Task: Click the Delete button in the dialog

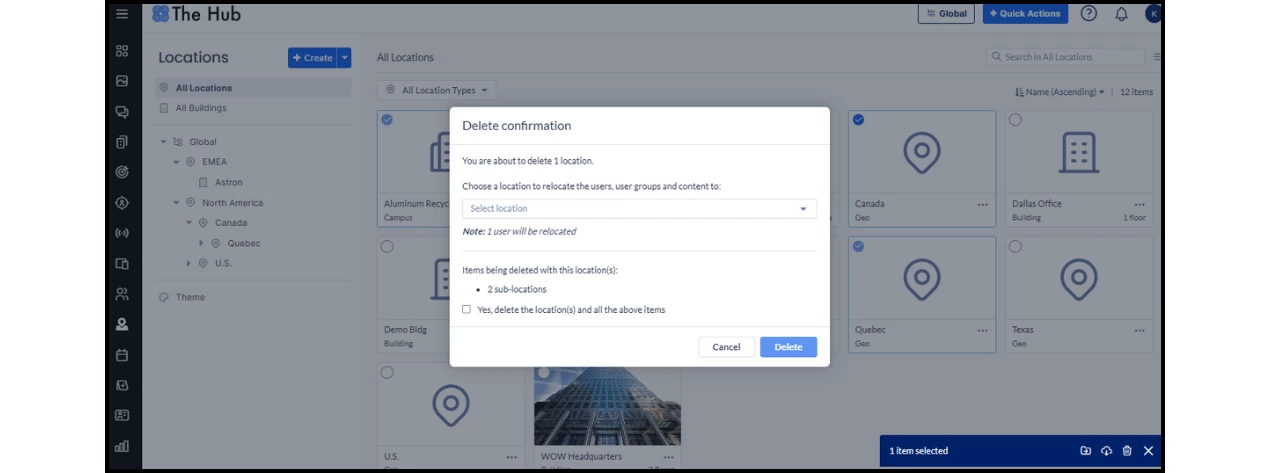Action: click(x=788, y=347)
